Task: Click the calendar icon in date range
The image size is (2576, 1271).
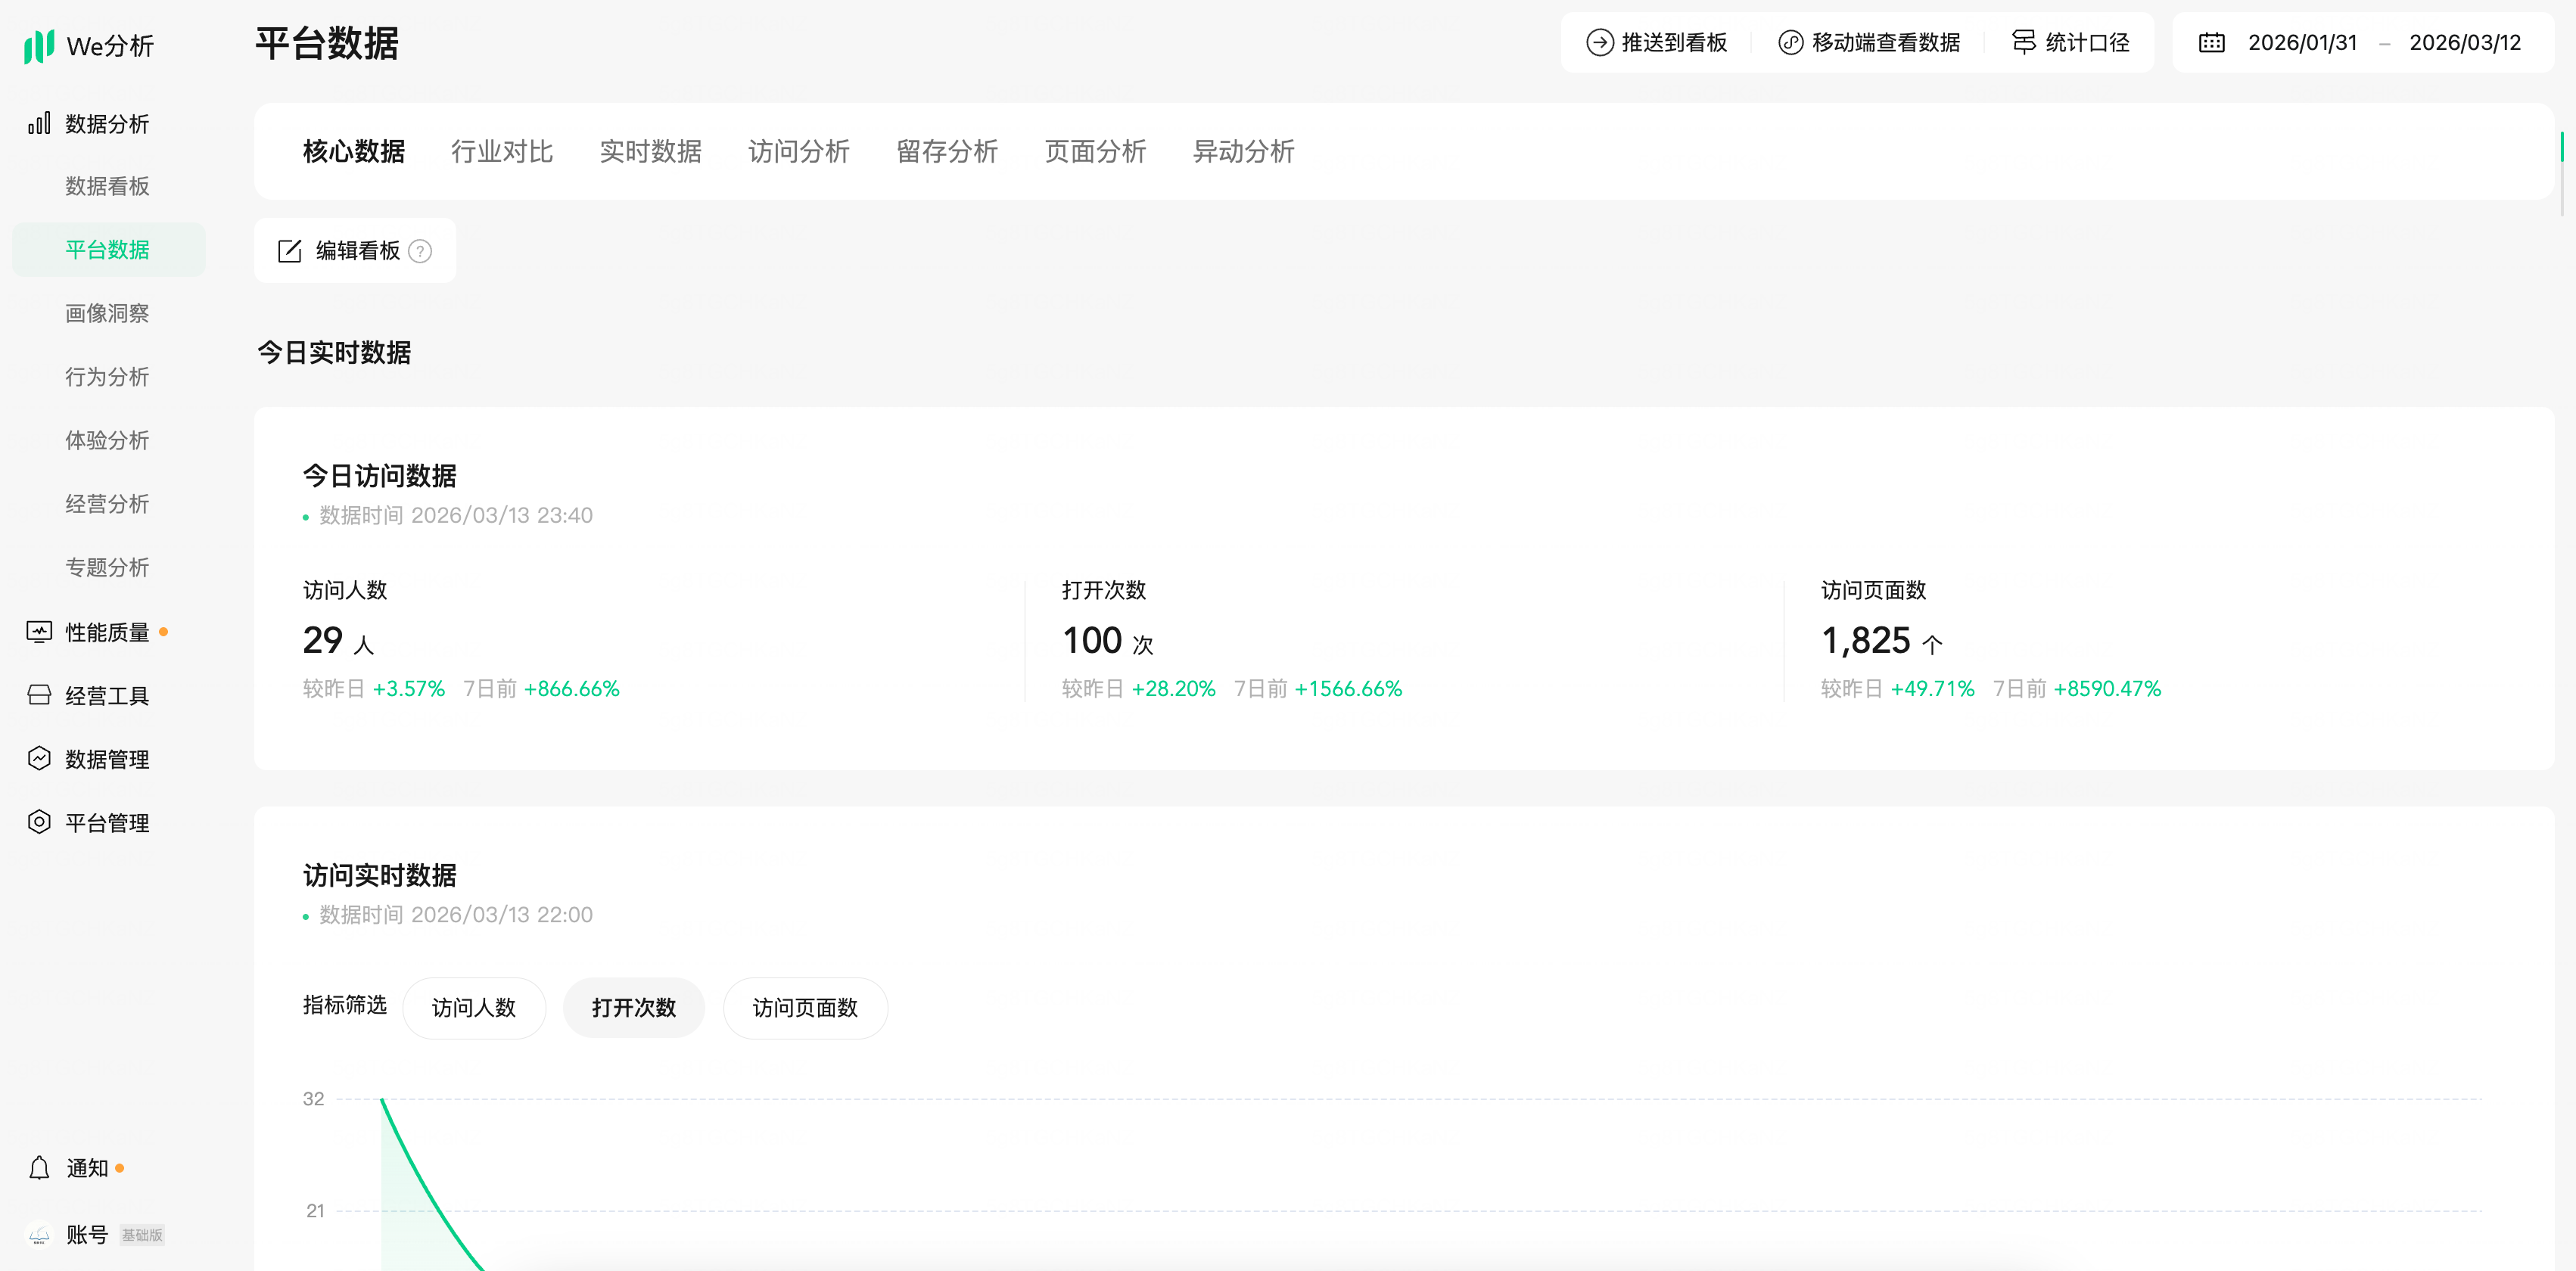Action: tap(2211, 43)
